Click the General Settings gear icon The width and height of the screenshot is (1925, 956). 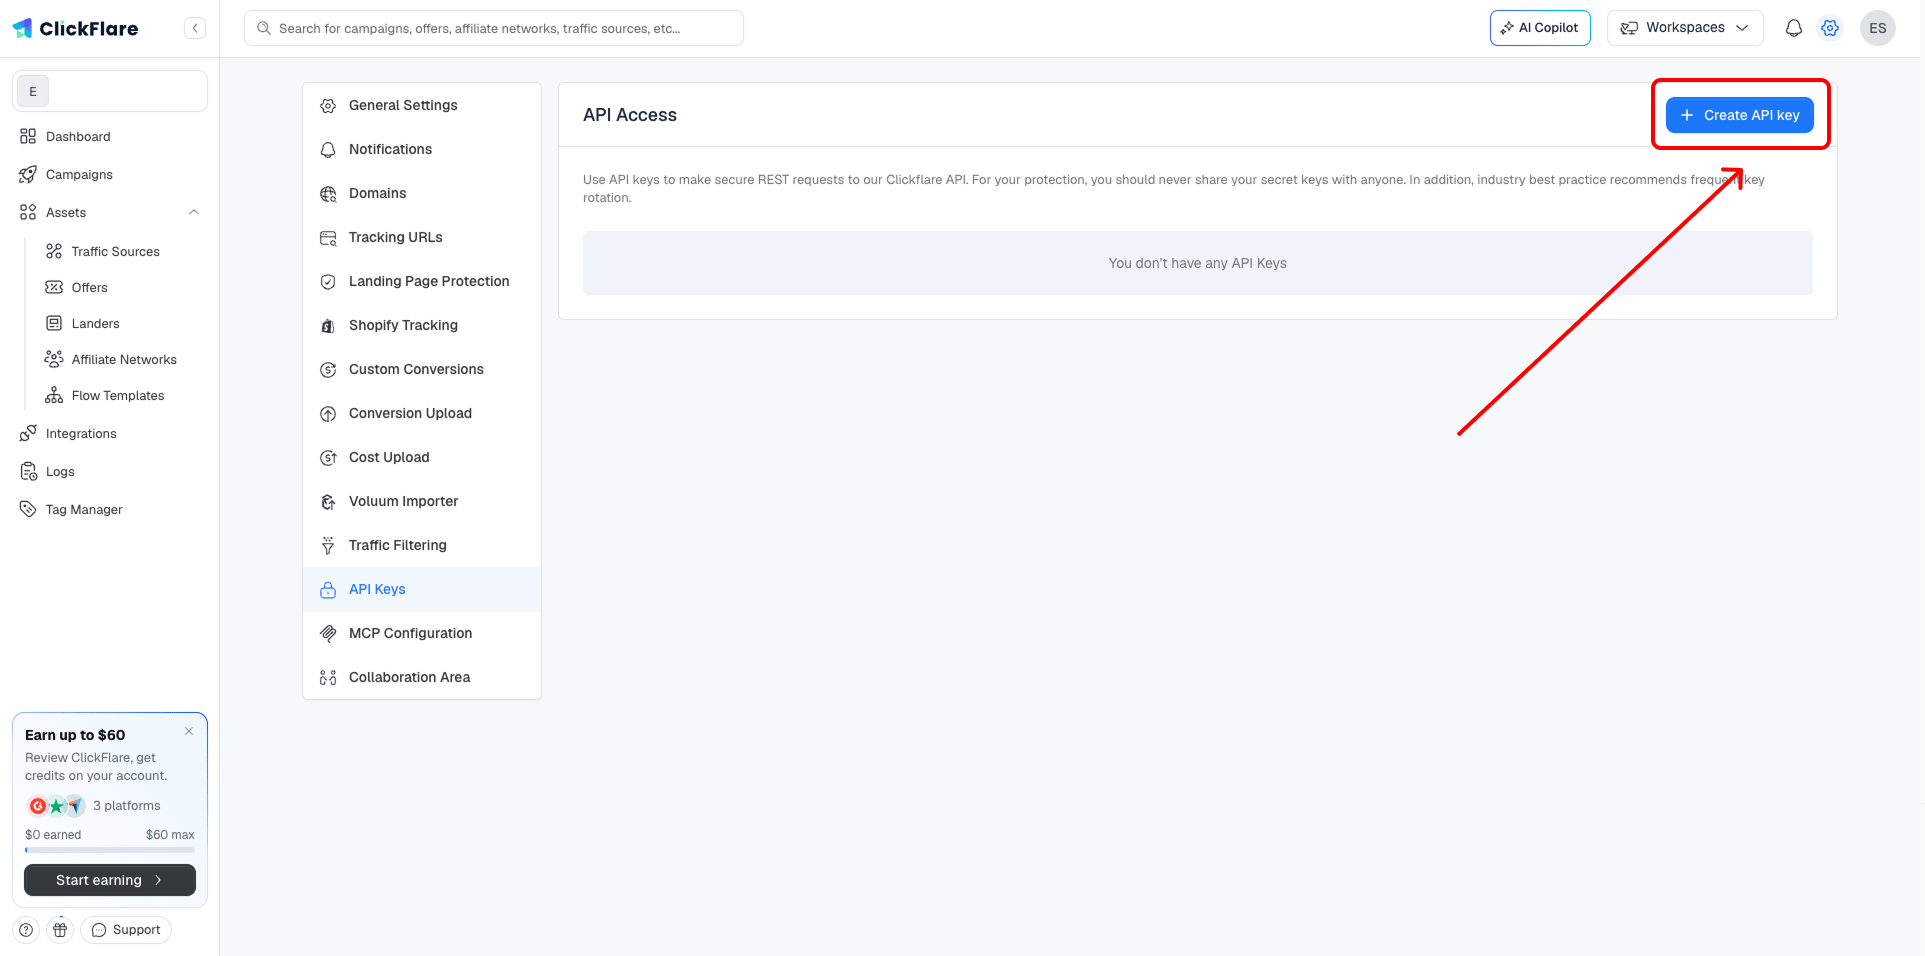click(x=328, y=106)
